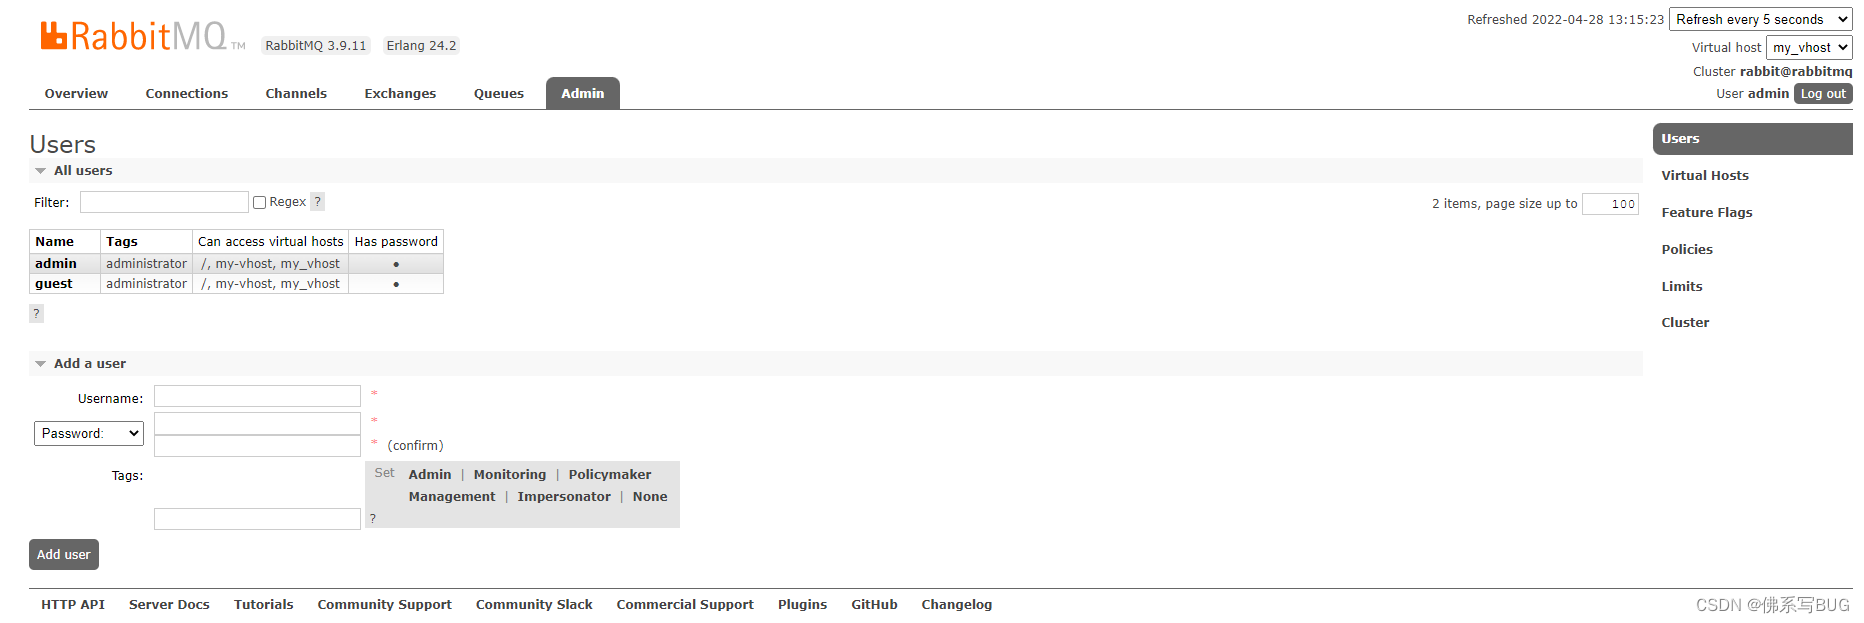Focus the Username field
The width and height of the screenshot is (1864, 623).
[x=257, y=396]
